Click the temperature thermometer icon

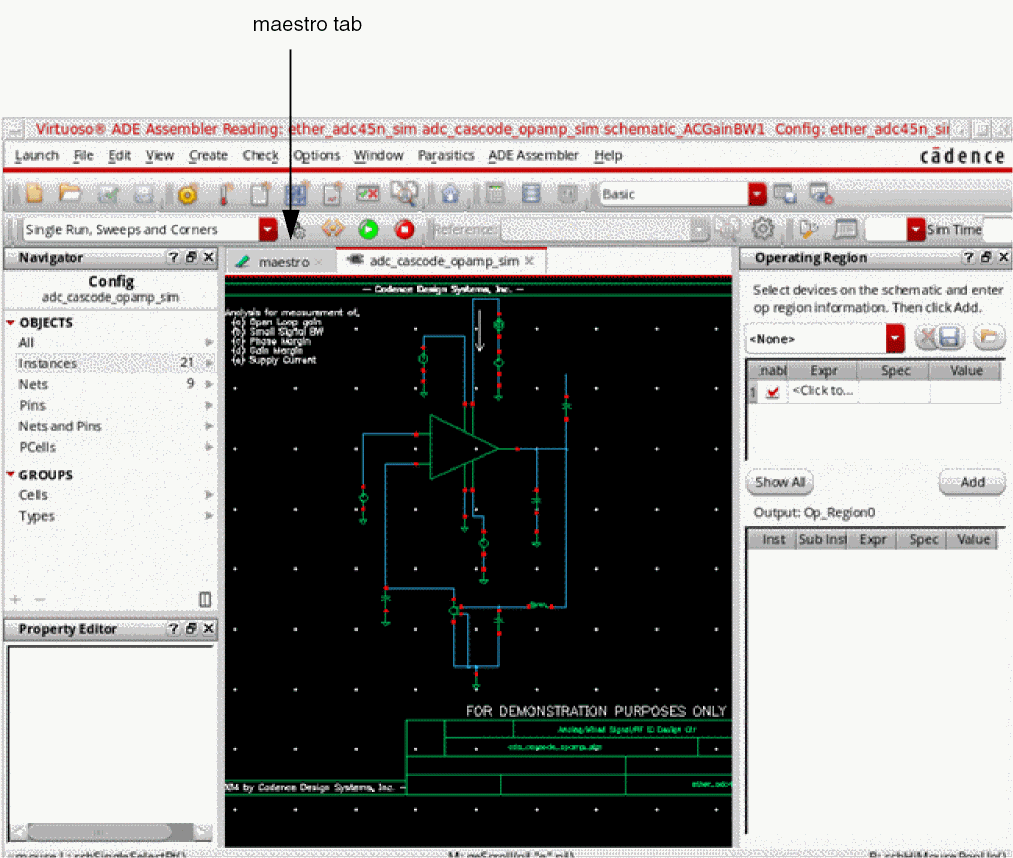223,194
